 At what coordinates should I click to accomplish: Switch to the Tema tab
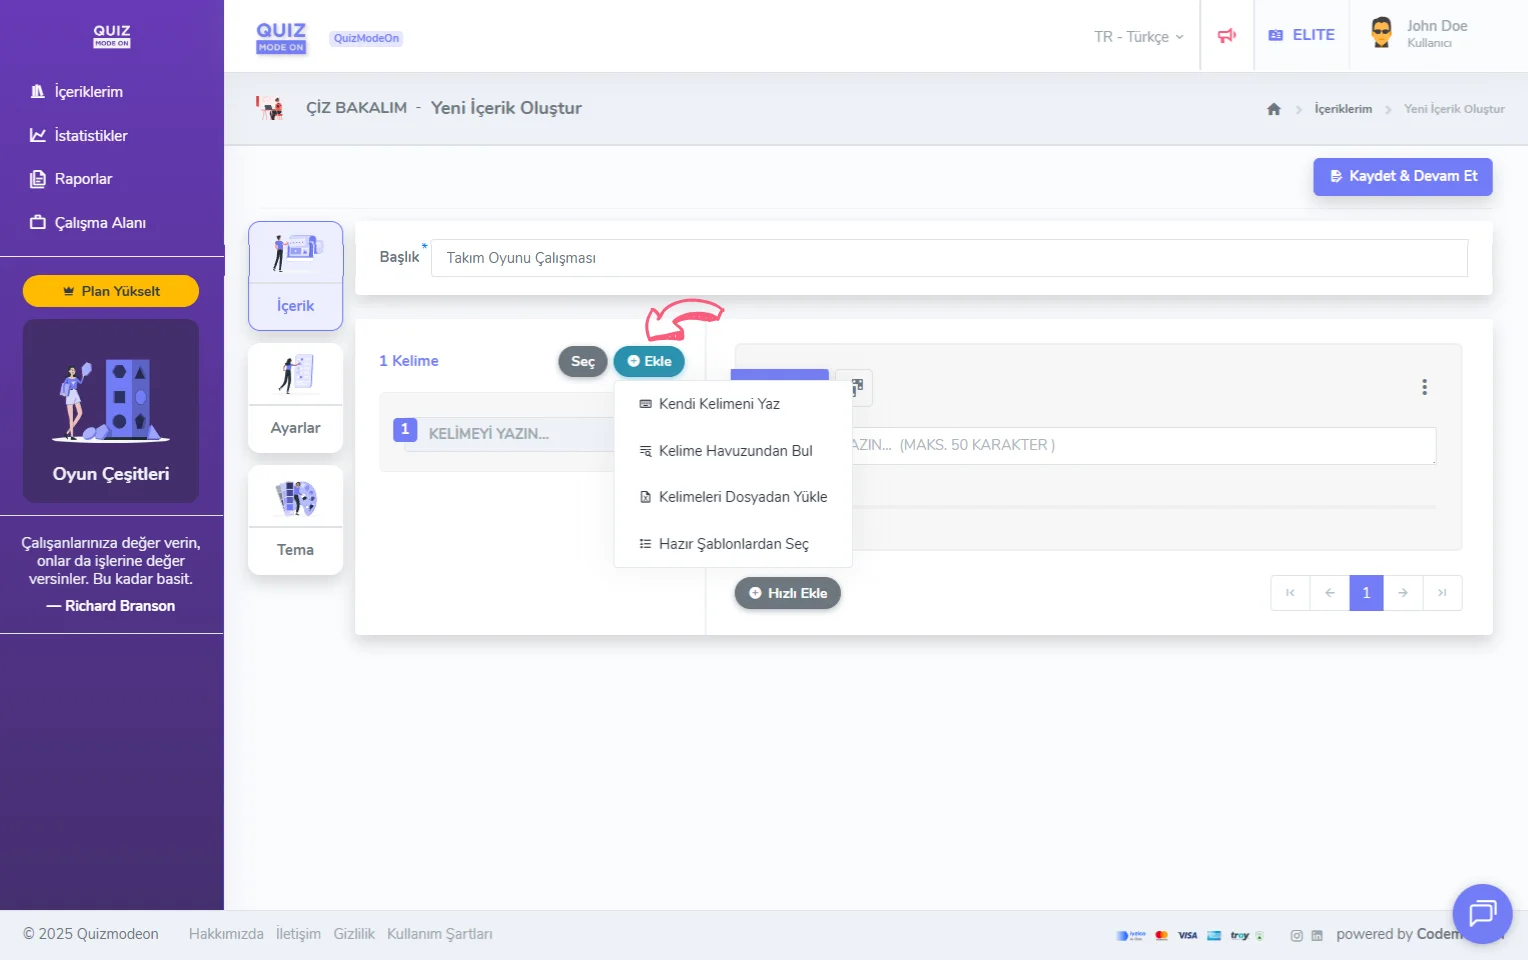[x=295, y=520]
